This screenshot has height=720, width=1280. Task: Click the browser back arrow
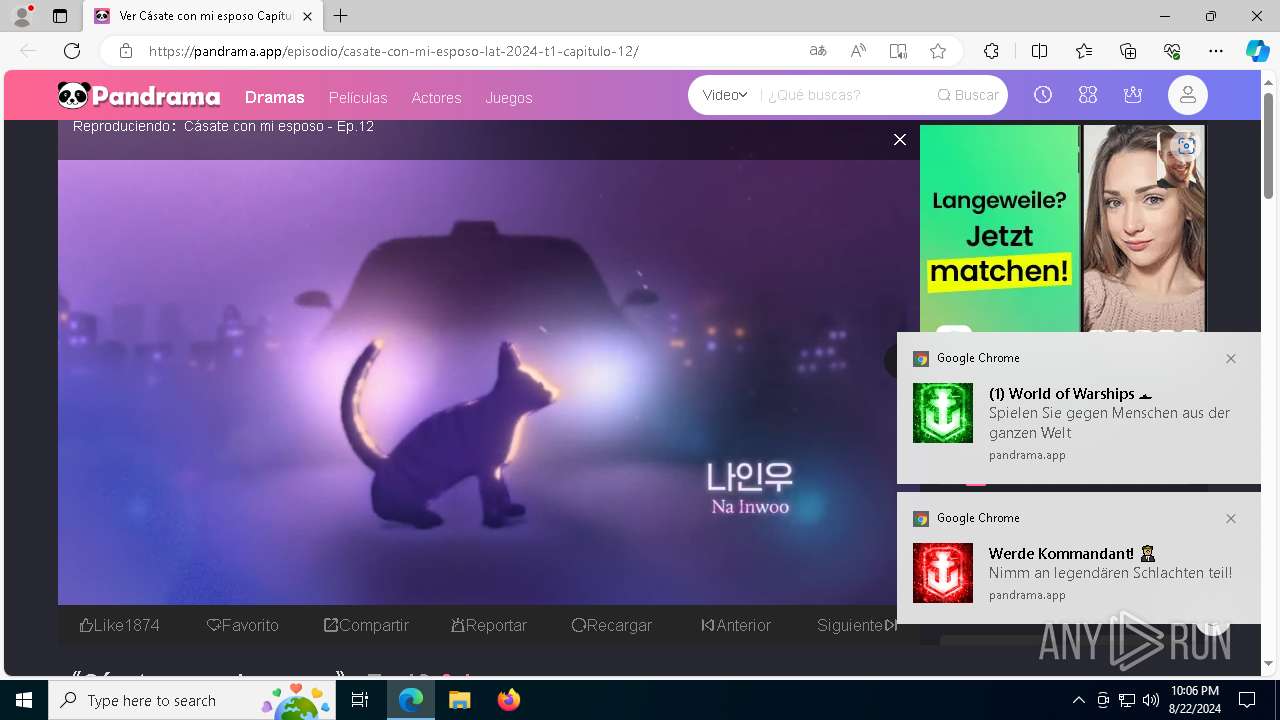28,51
